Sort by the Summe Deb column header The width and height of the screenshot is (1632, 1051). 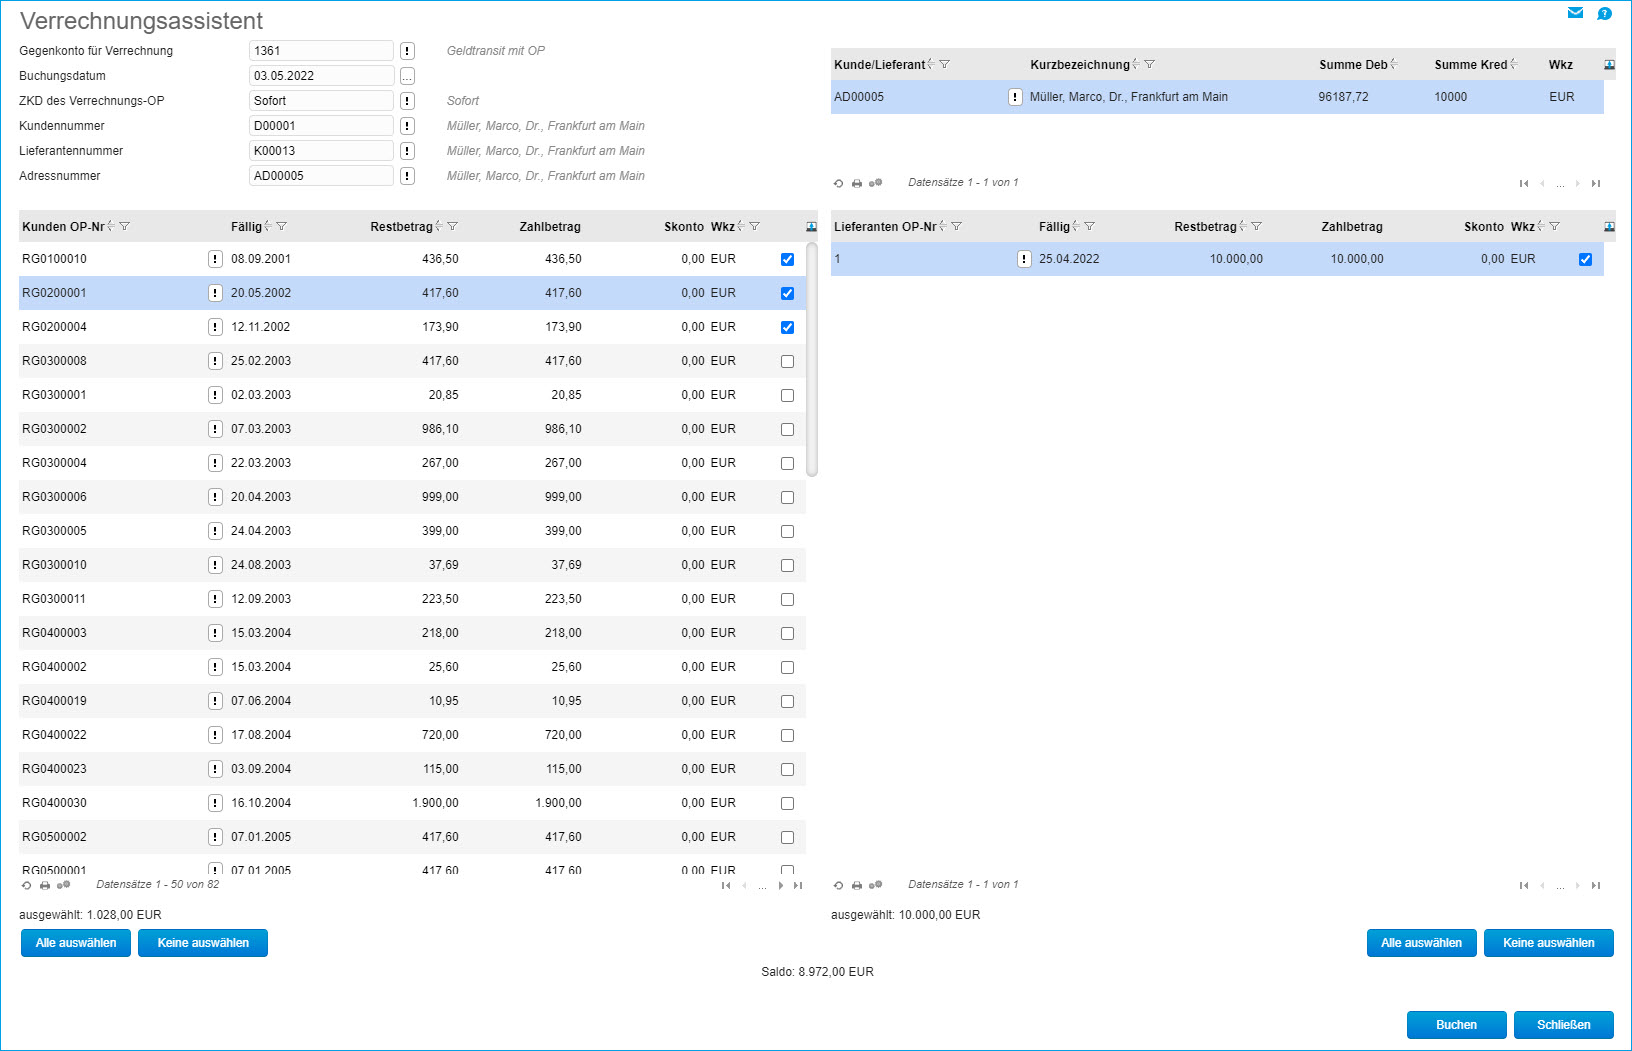(1352, 65)
